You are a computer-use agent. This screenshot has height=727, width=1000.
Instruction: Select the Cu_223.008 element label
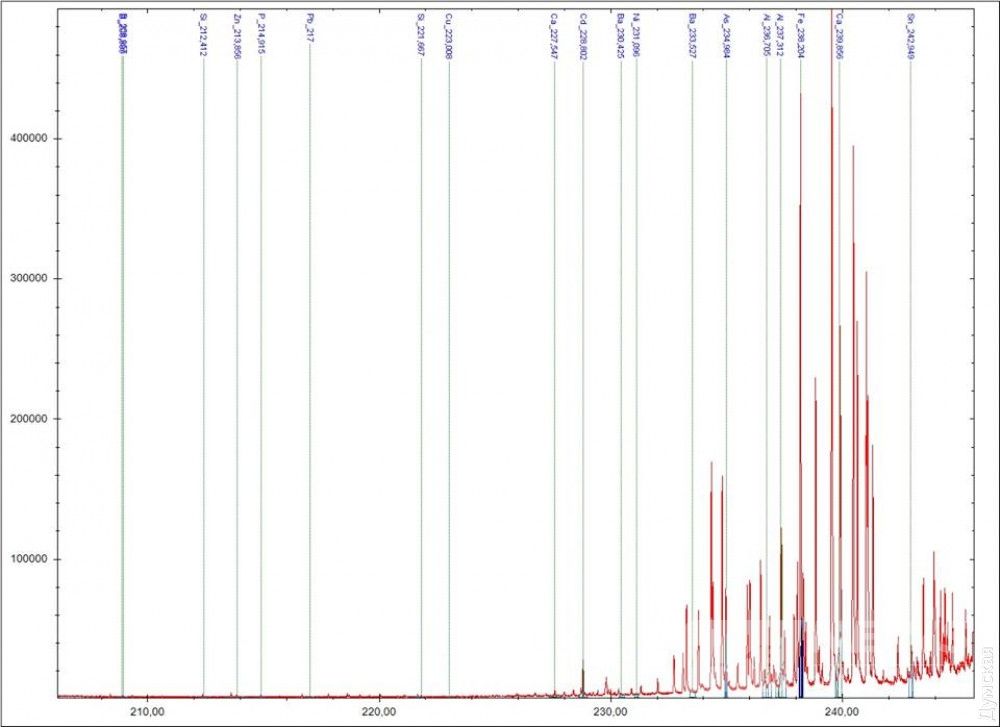[448, 37]
